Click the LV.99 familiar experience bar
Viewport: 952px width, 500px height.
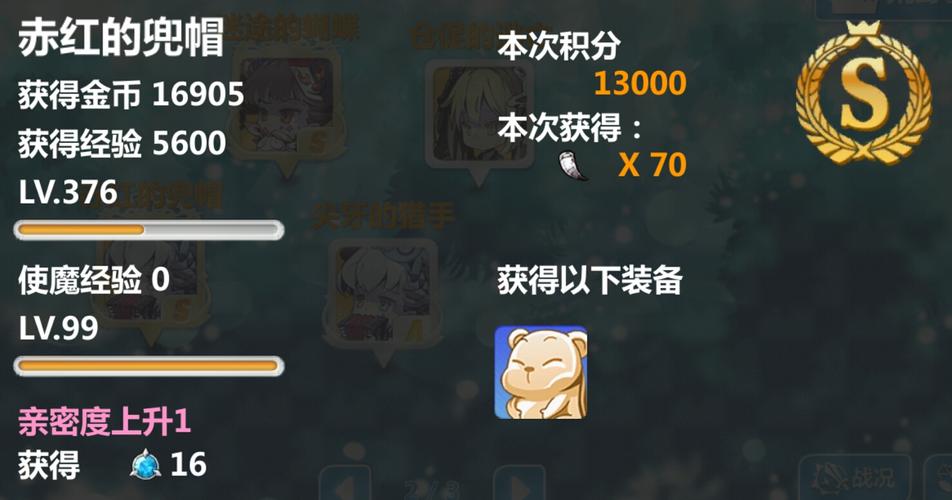(x=149, y=367)
